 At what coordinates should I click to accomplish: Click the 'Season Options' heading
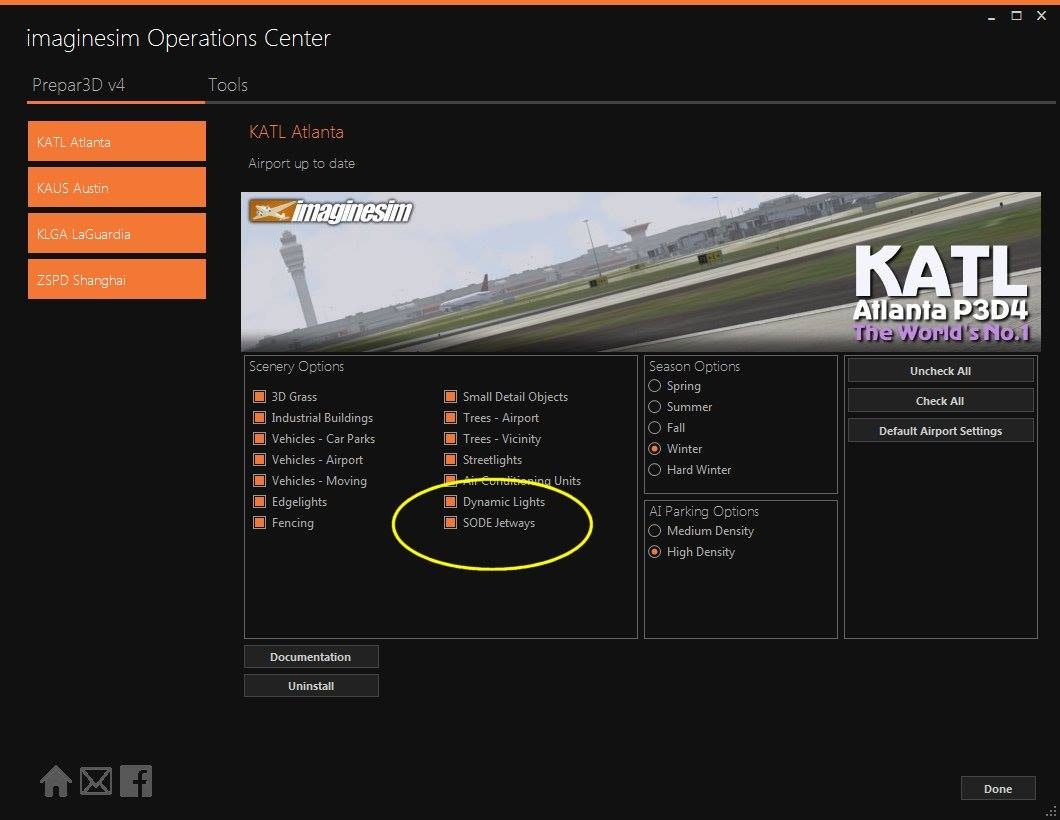tap(694, 366)
